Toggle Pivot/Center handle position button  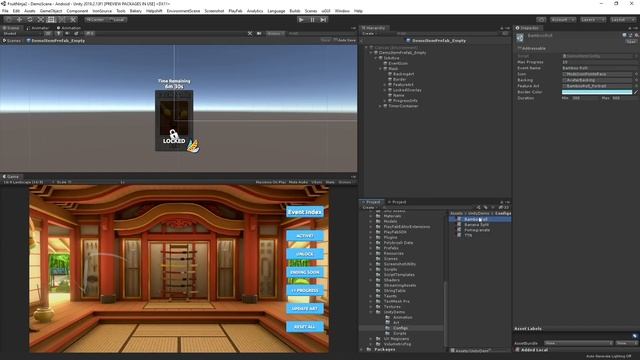coord(96,20)
